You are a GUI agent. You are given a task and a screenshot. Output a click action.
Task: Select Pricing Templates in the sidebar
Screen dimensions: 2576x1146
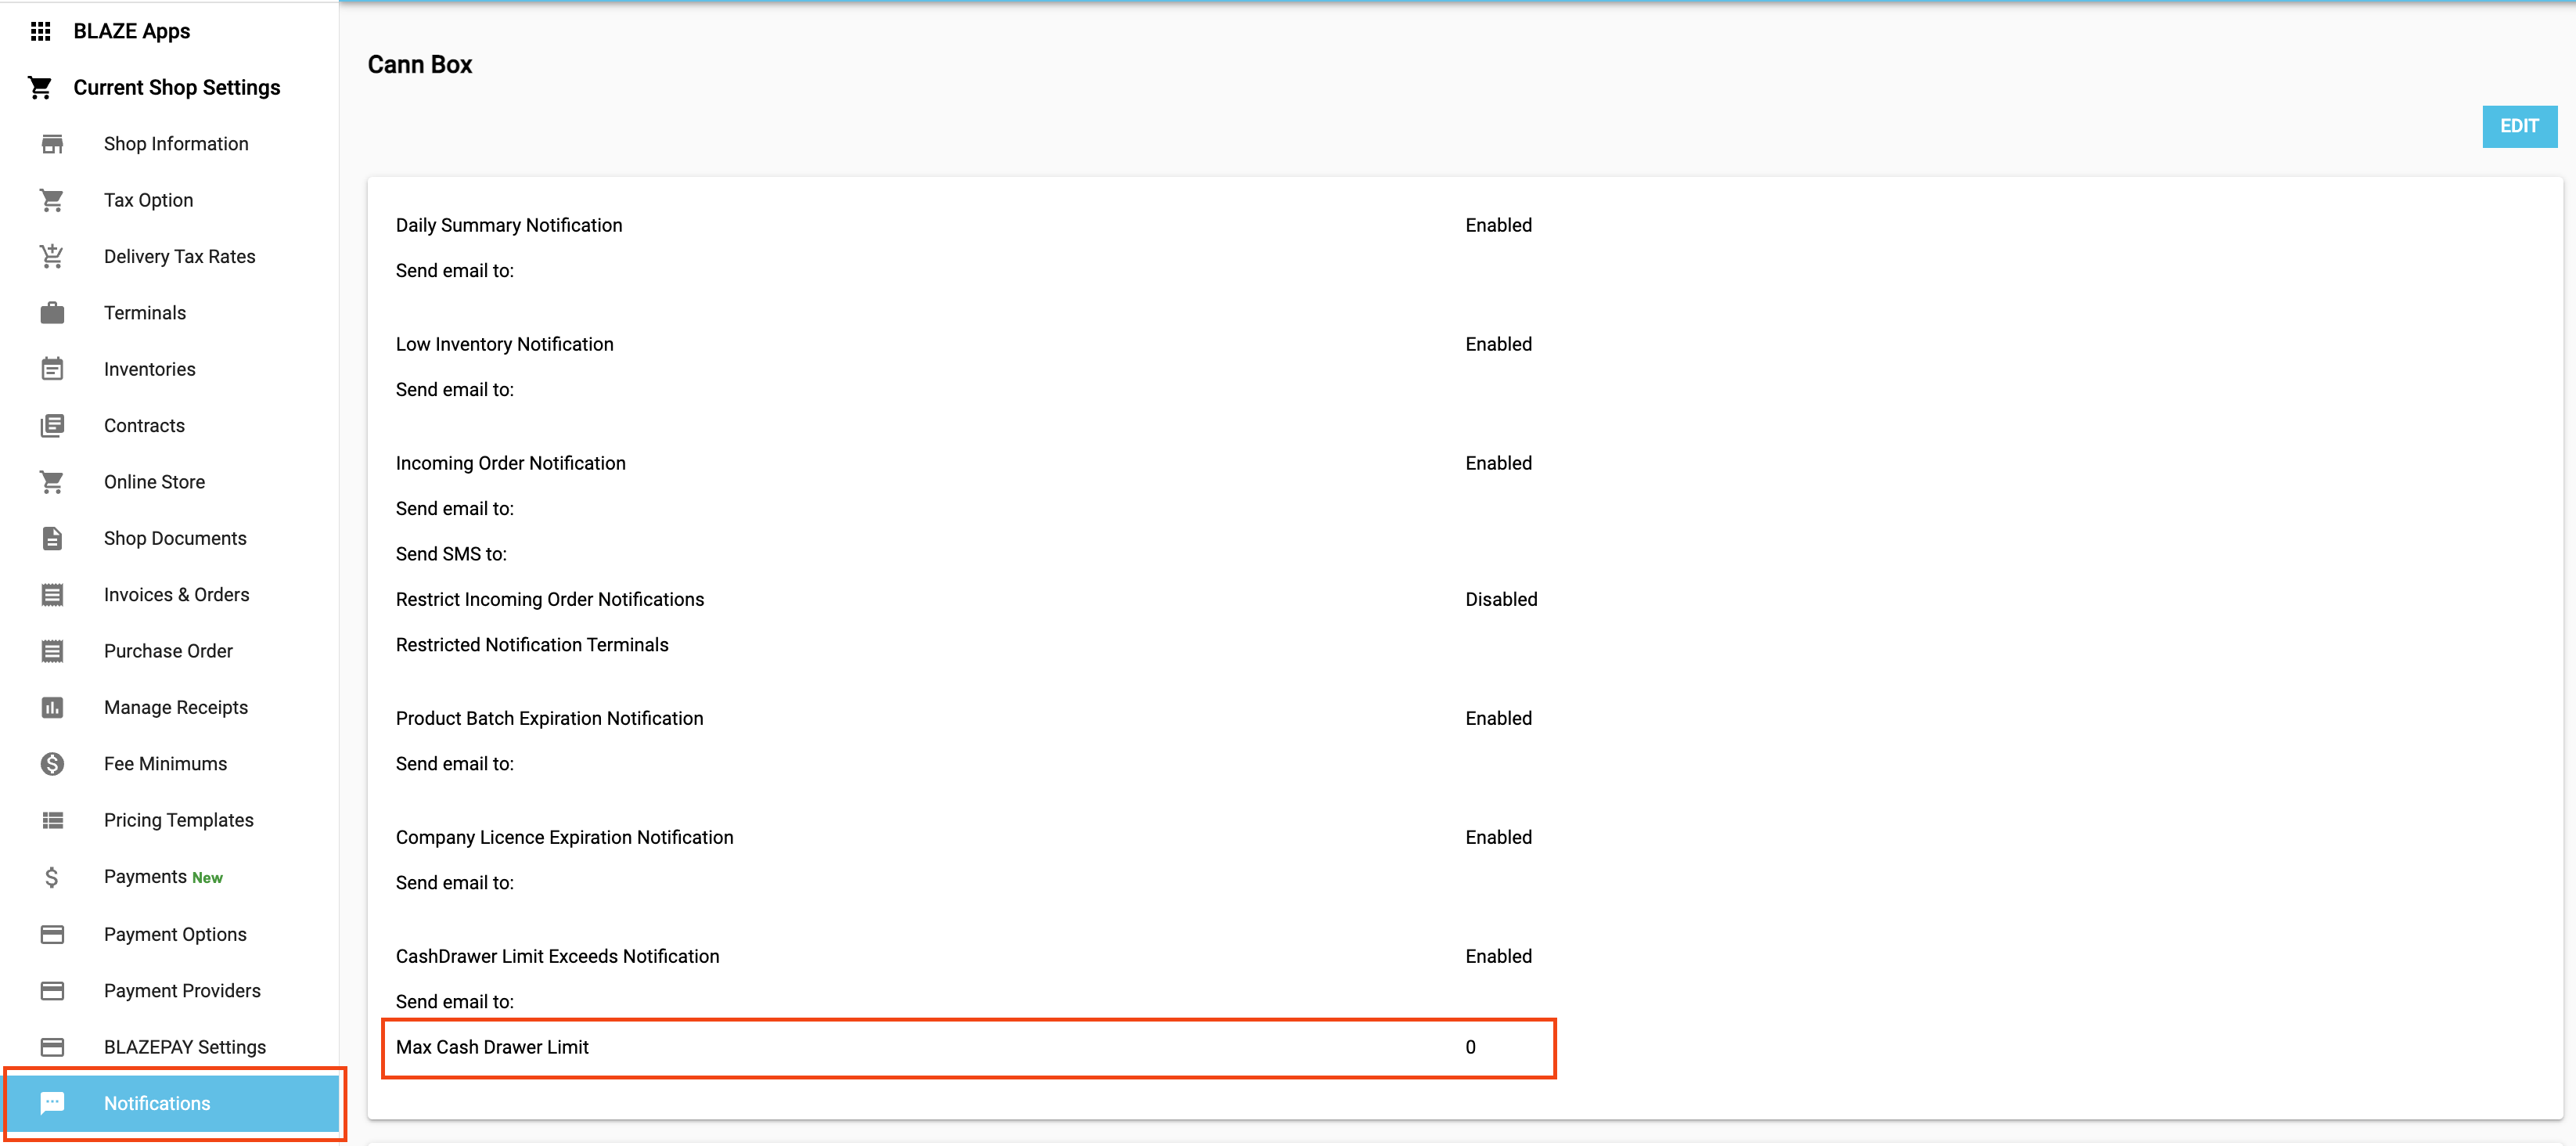coord(178,820)
